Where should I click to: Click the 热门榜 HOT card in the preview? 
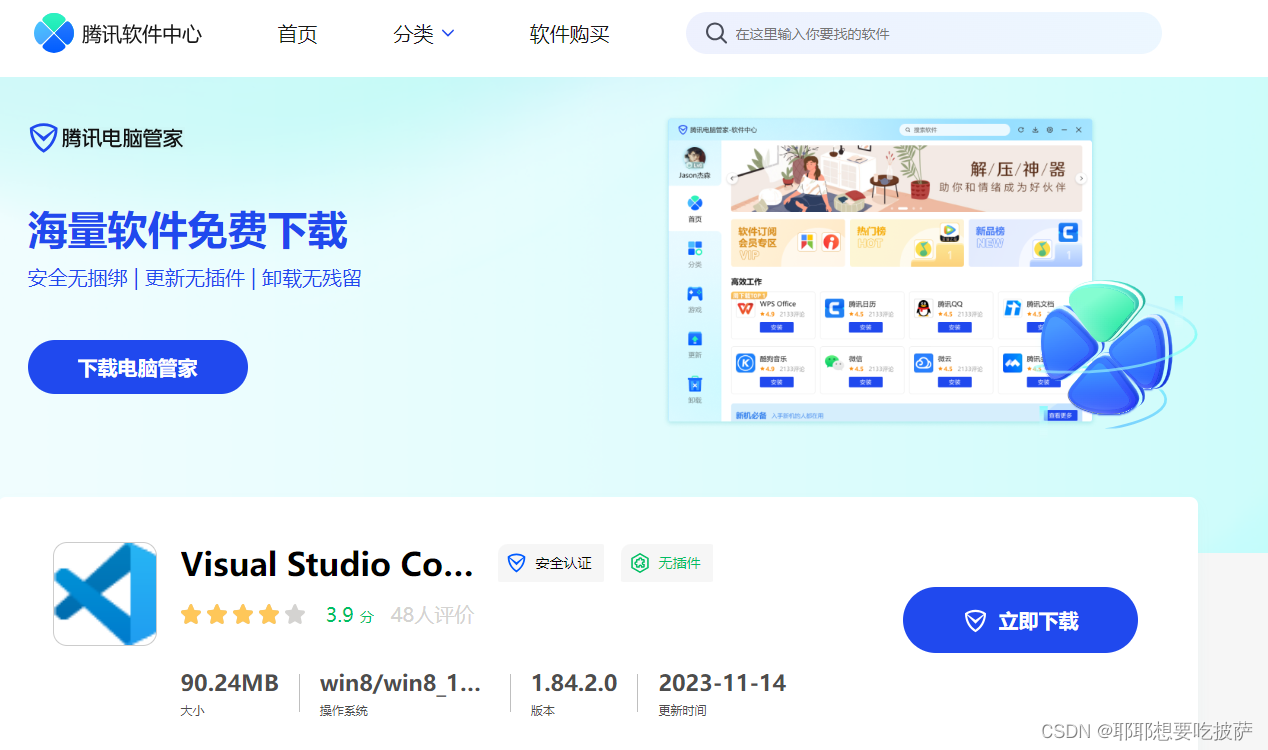(907, 243)
